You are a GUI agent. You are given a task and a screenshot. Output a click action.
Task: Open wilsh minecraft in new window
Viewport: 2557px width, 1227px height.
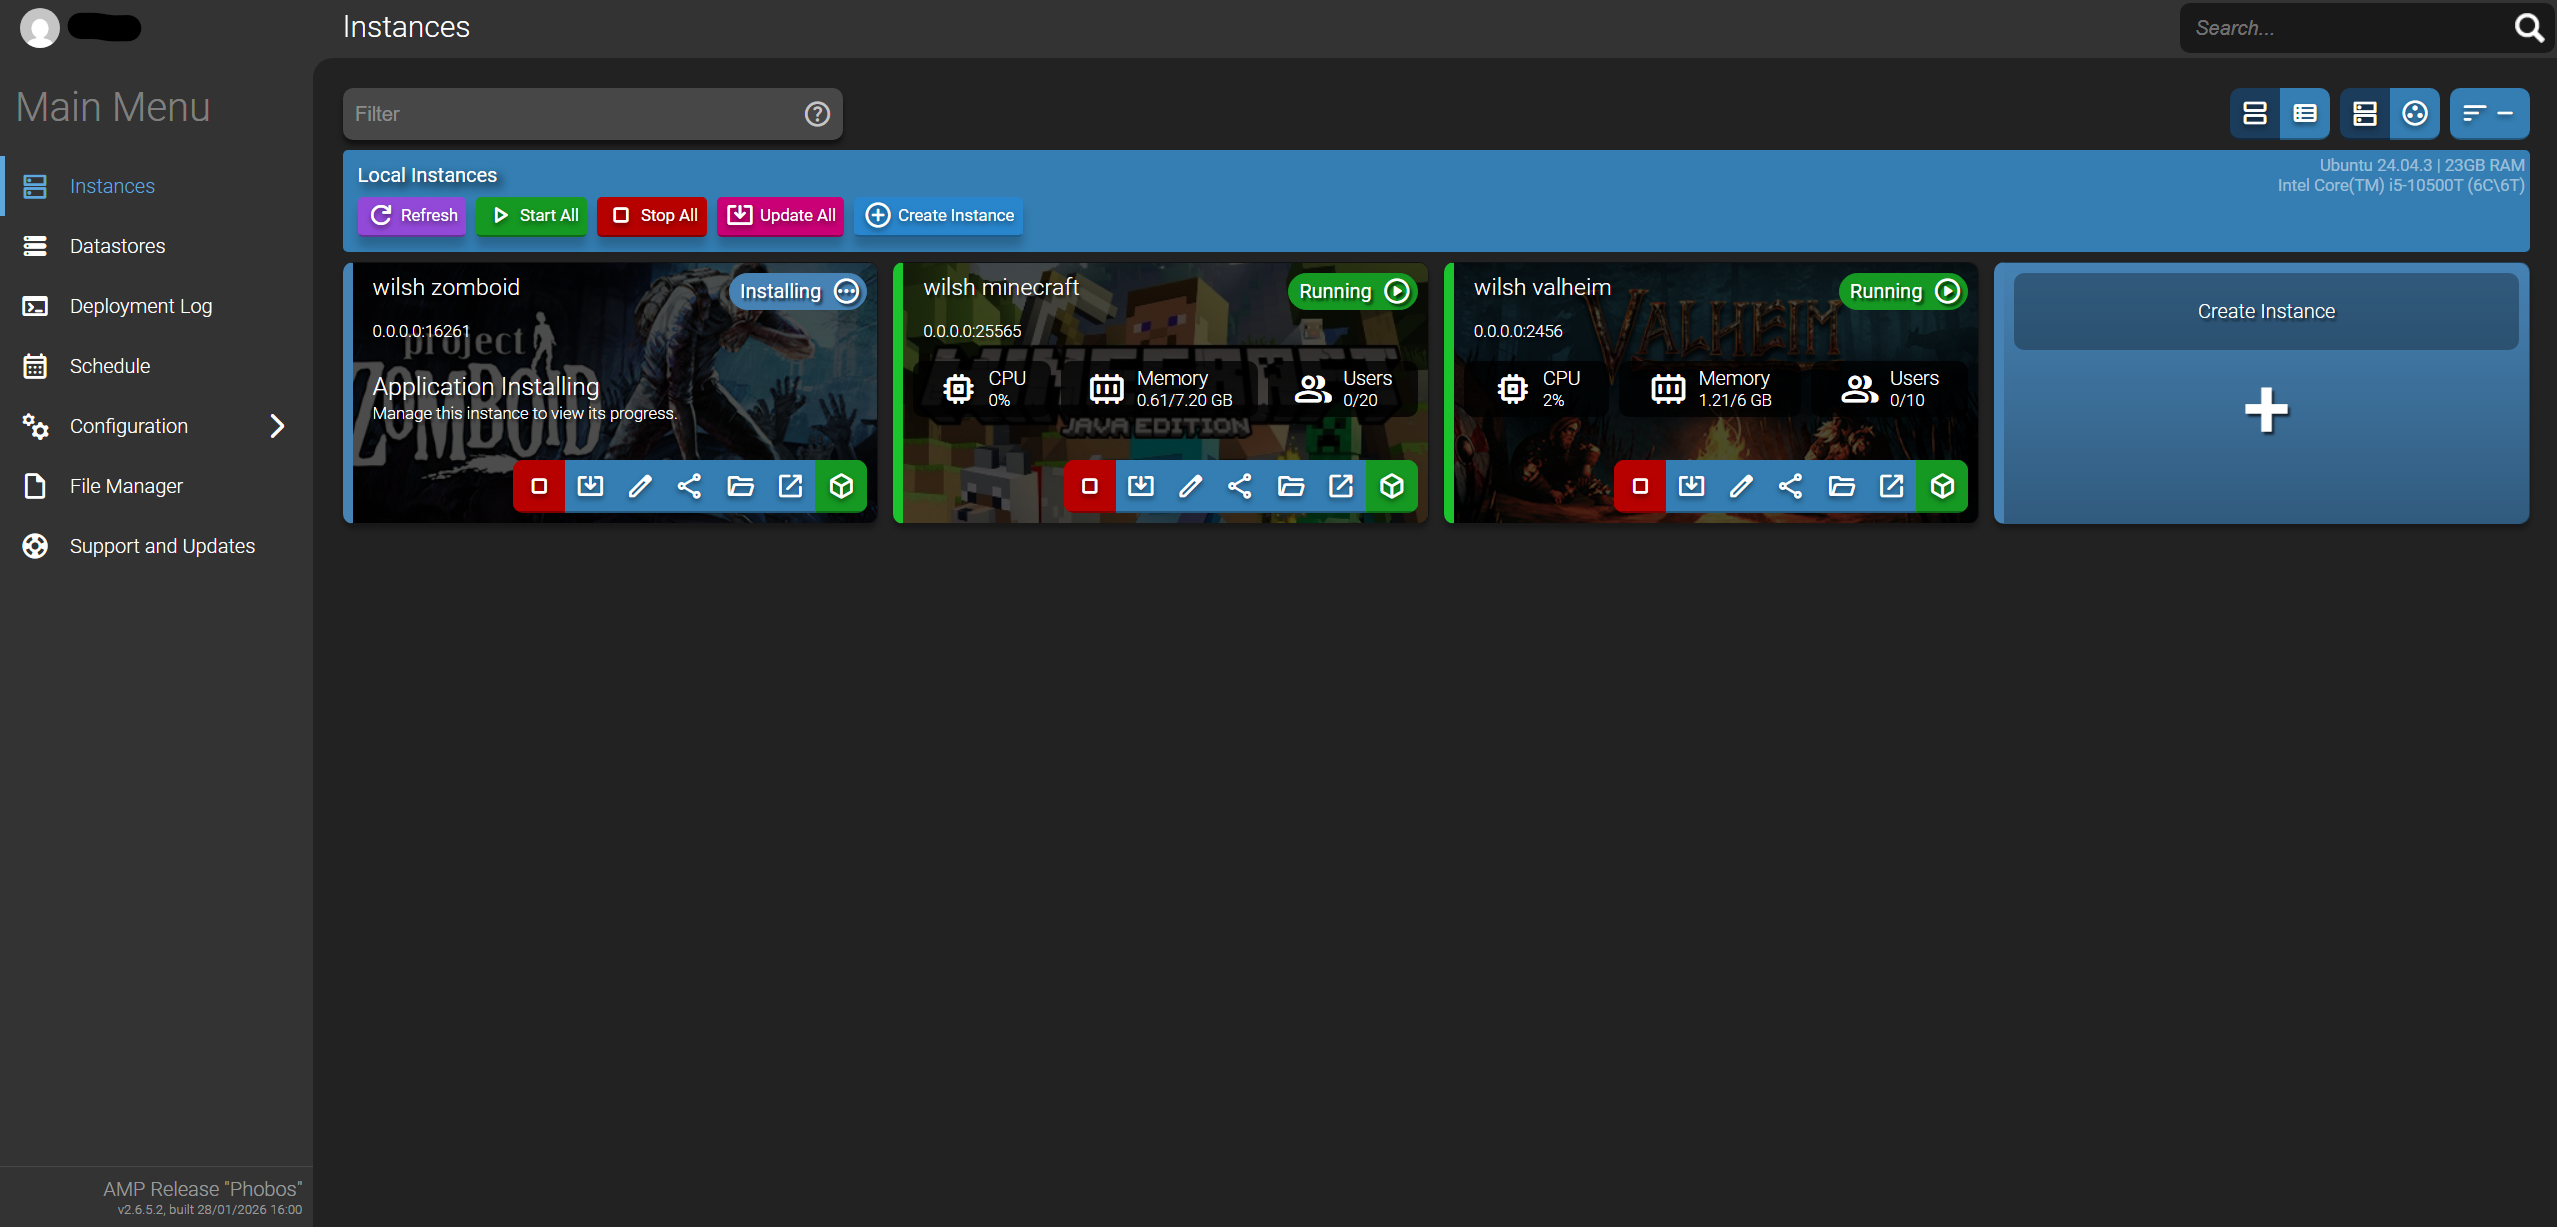click(1341, 486)
